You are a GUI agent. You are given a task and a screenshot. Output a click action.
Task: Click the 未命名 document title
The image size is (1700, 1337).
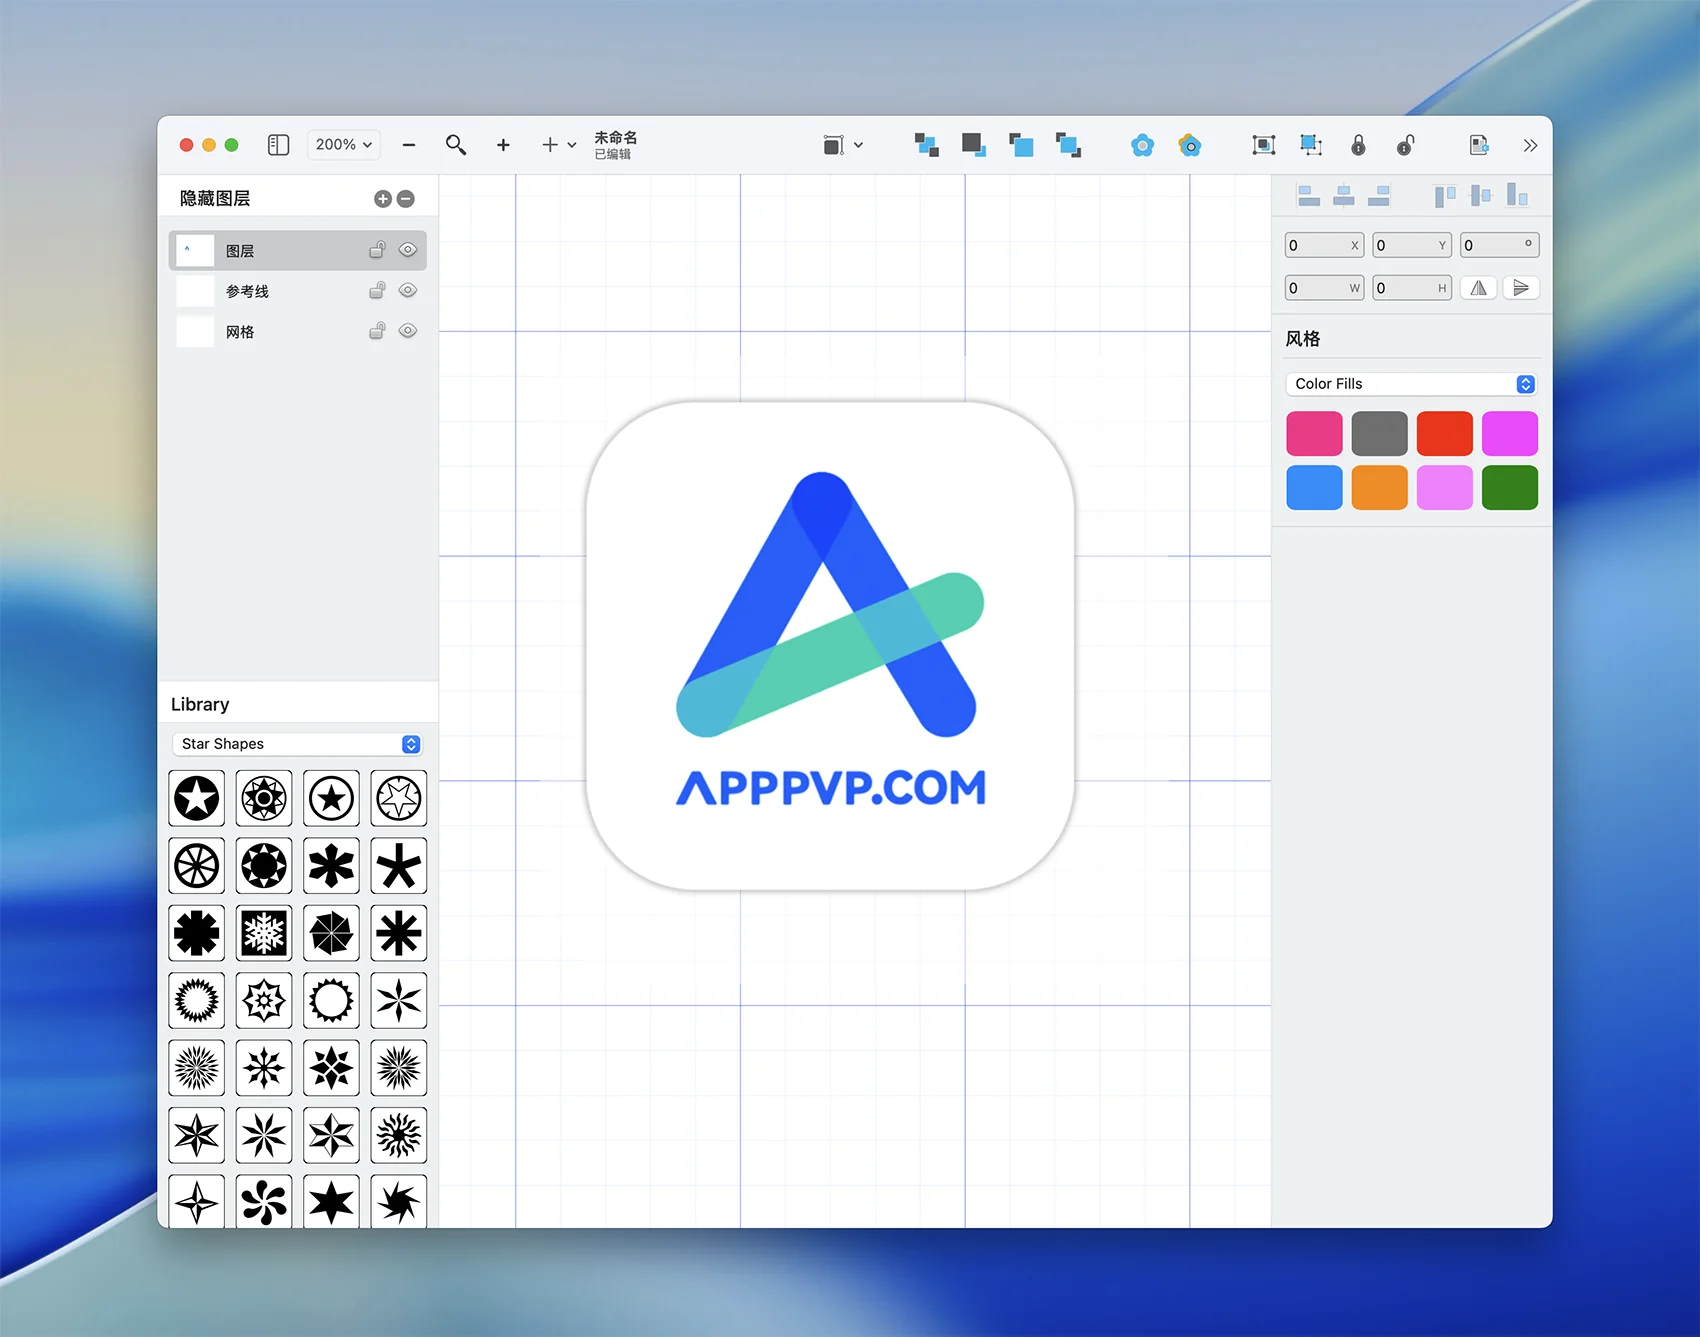616,138
